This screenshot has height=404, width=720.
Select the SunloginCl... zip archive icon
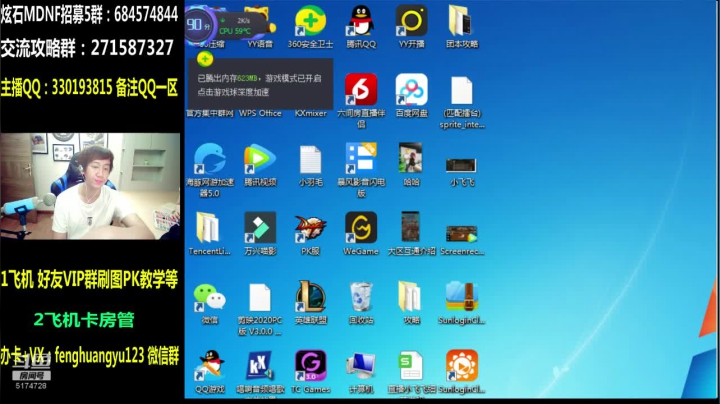point(461,303)
